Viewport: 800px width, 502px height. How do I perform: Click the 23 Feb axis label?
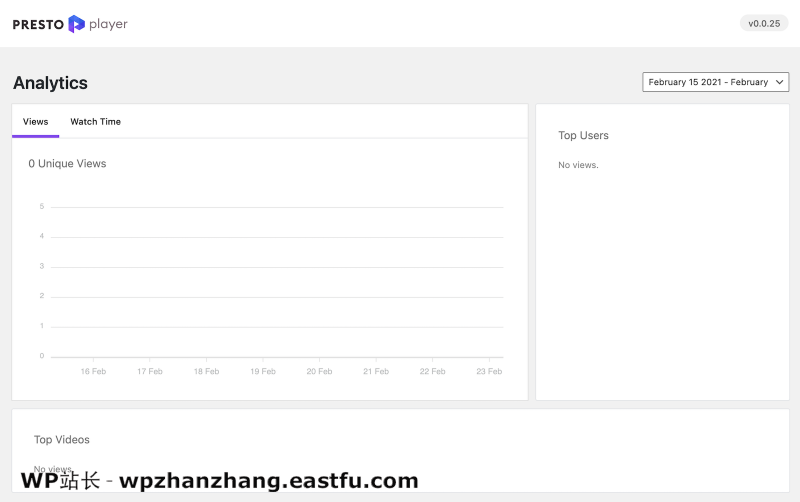pyautogui.click(x=489, y=371)
